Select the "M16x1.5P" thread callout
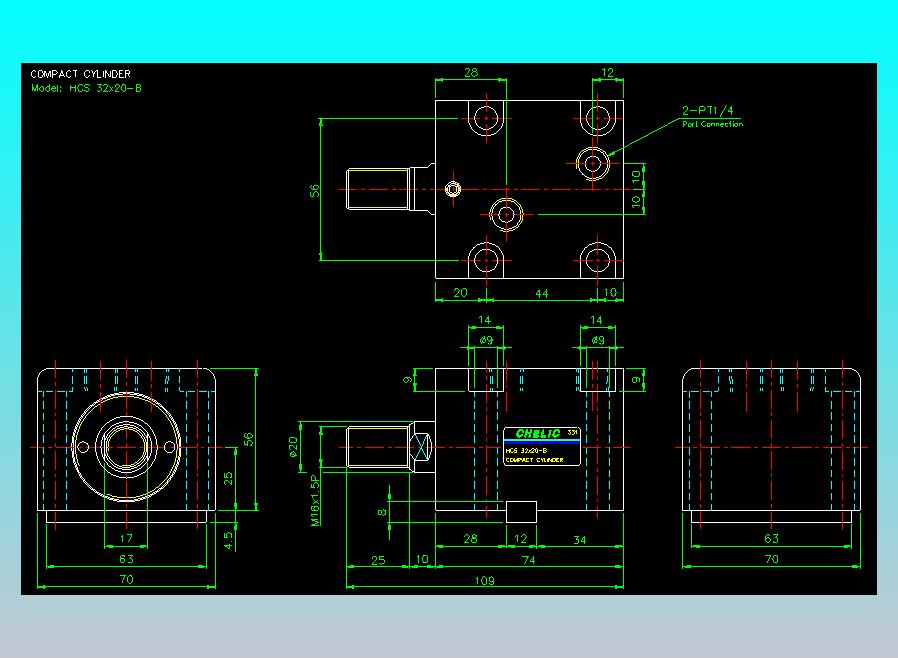The width and height of the screenshot is (898, 658). click(315, 501)
